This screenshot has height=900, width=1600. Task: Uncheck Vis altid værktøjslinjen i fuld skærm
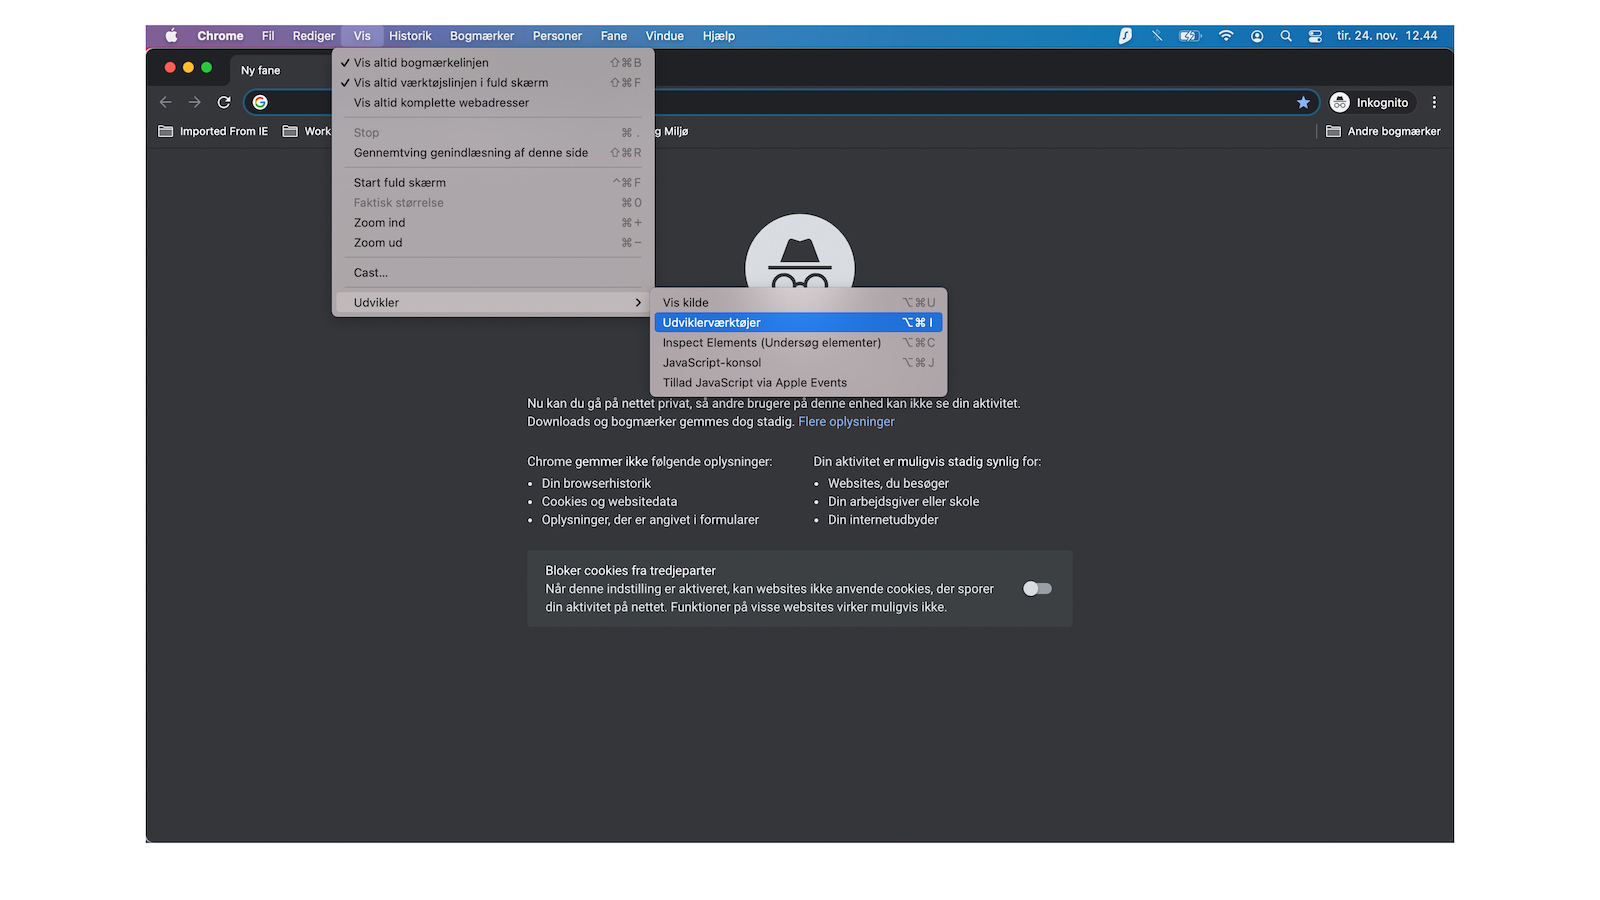click(x=450, y=82)
